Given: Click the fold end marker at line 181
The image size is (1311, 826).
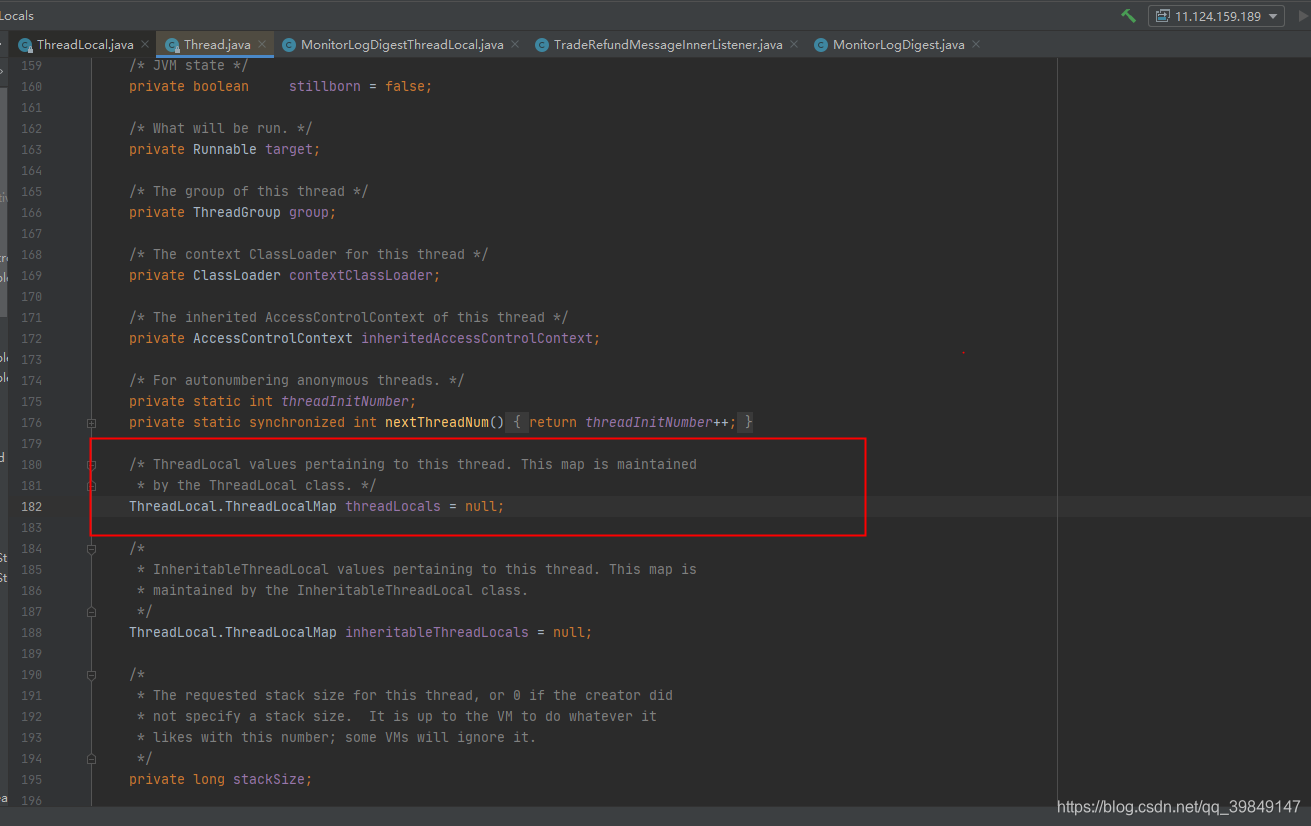Looking at the screenshot, I should (91, 486).
